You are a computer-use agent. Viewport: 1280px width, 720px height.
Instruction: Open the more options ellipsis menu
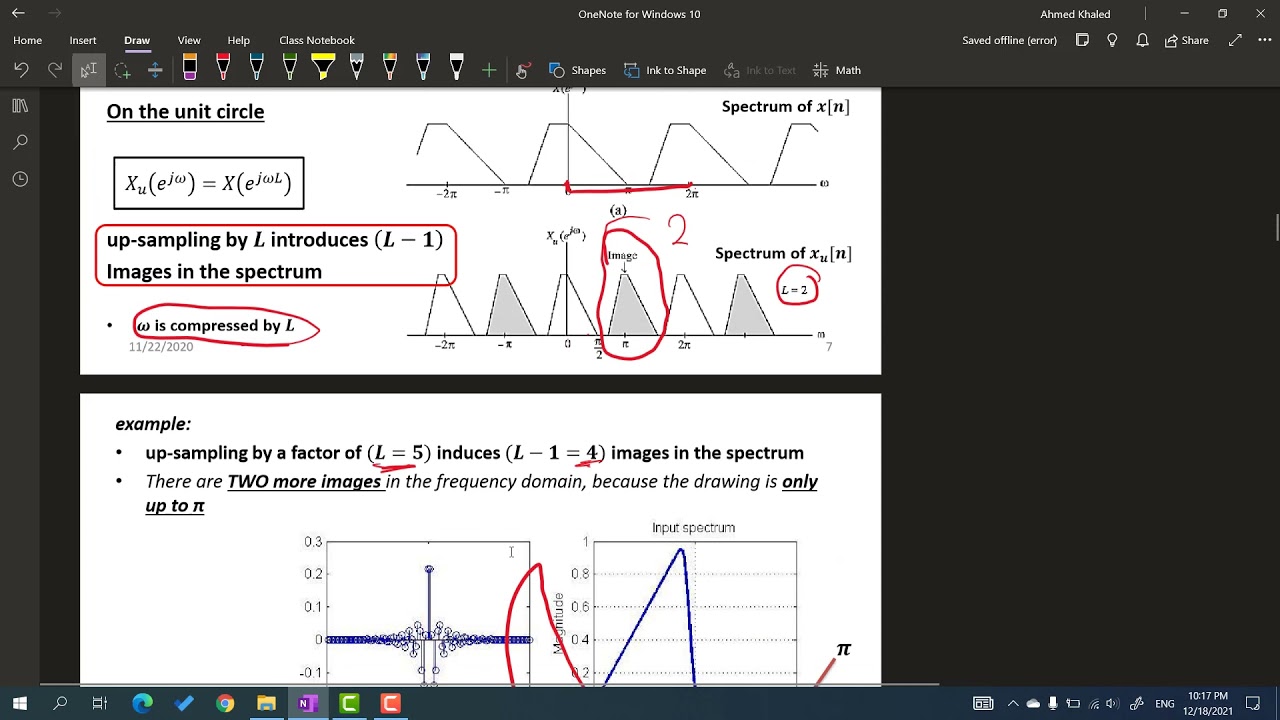point(1263,40)
